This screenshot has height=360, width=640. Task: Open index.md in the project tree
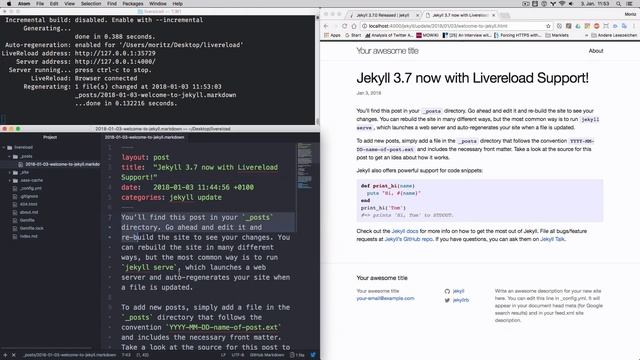(x=28, y=236)
